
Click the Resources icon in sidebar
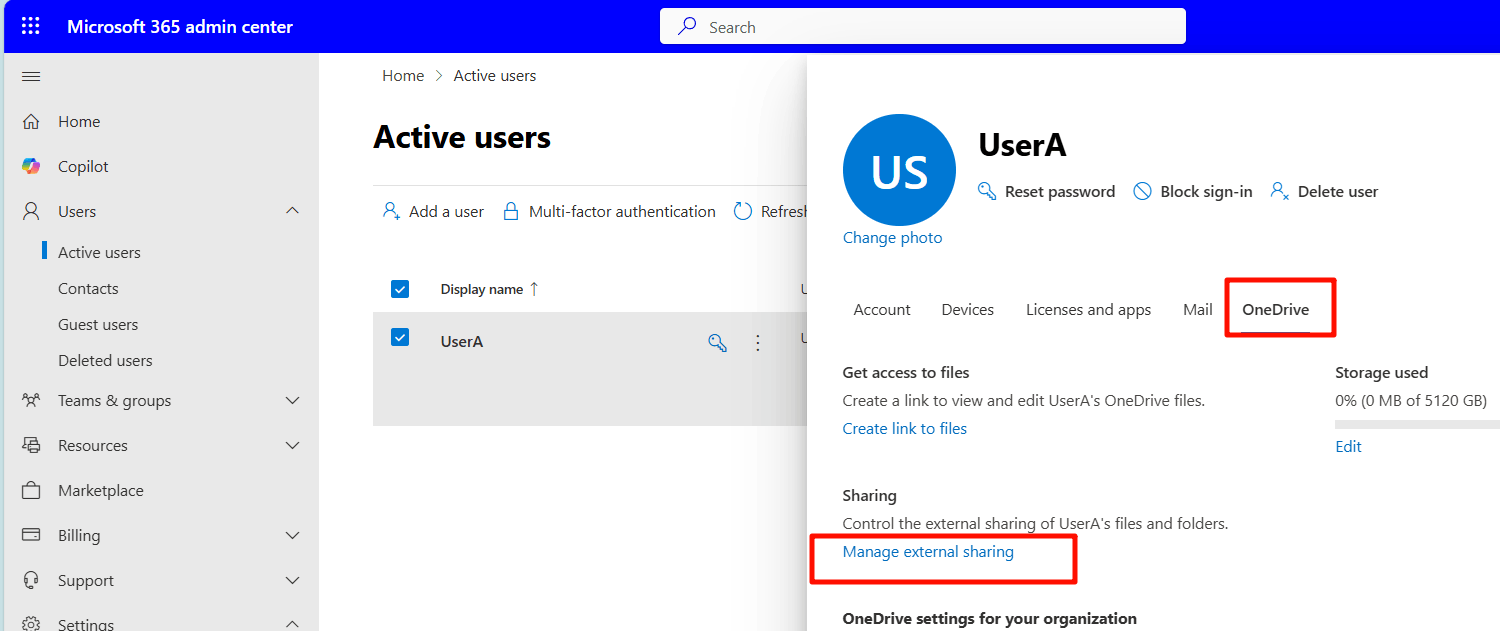click(31, 445)
